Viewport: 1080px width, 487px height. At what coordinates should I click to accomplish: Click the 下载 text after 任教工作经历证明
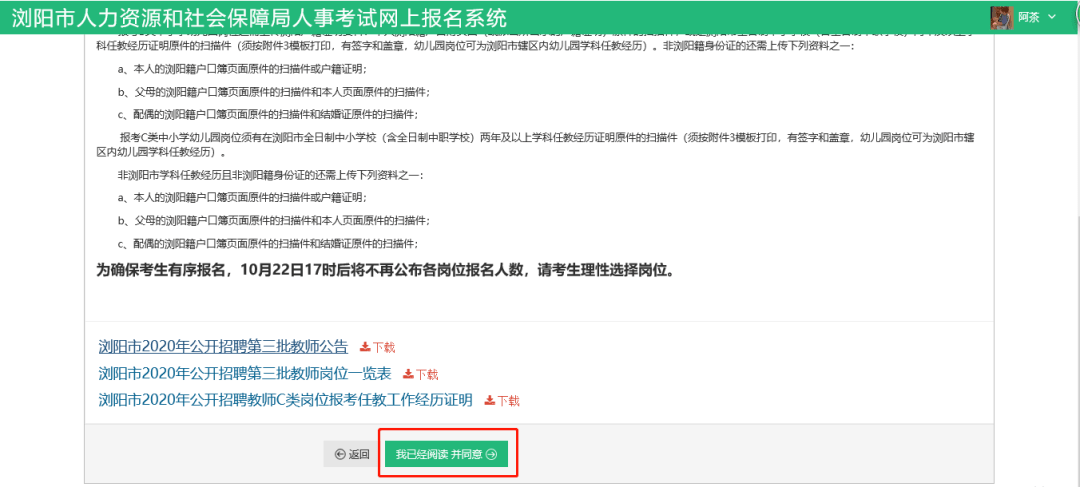[x=509, y=401]
